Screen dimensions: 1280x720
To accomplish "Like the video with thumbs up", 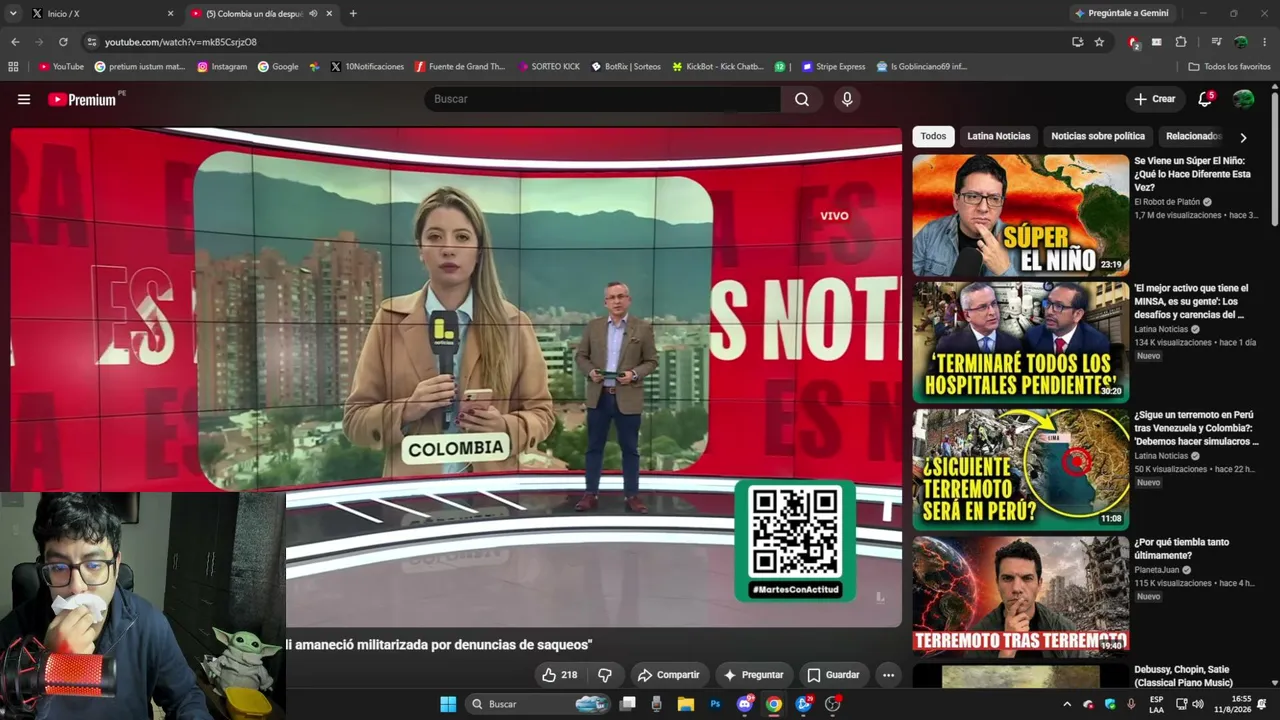I will (559, 675).
